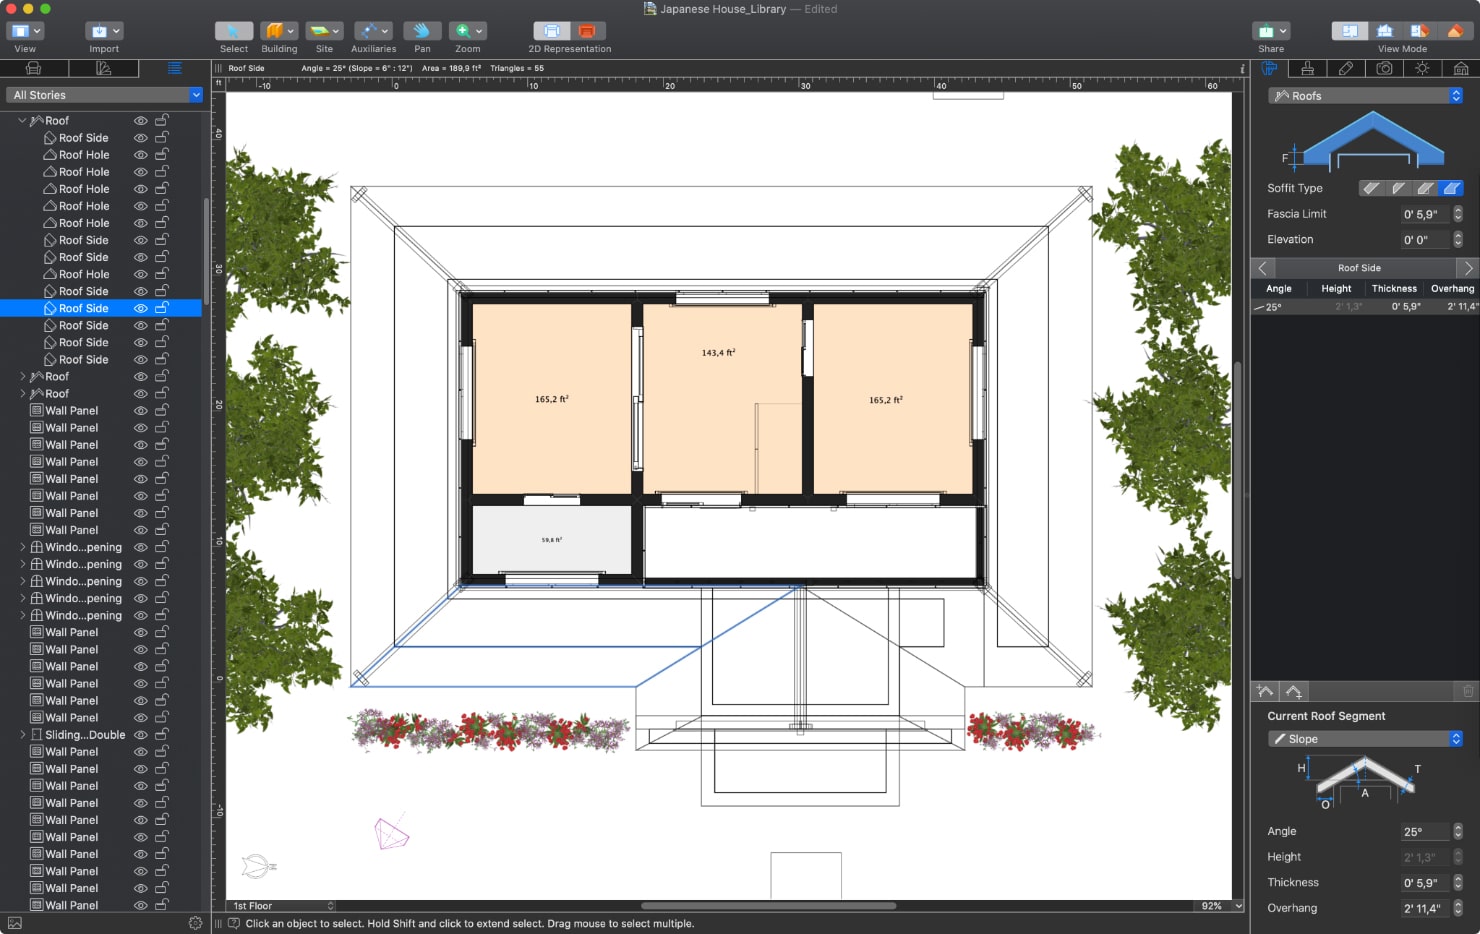This screenshot has height=934, width=1480.
Task: Hide the first Roof Hole item
Action: [141, 155]
